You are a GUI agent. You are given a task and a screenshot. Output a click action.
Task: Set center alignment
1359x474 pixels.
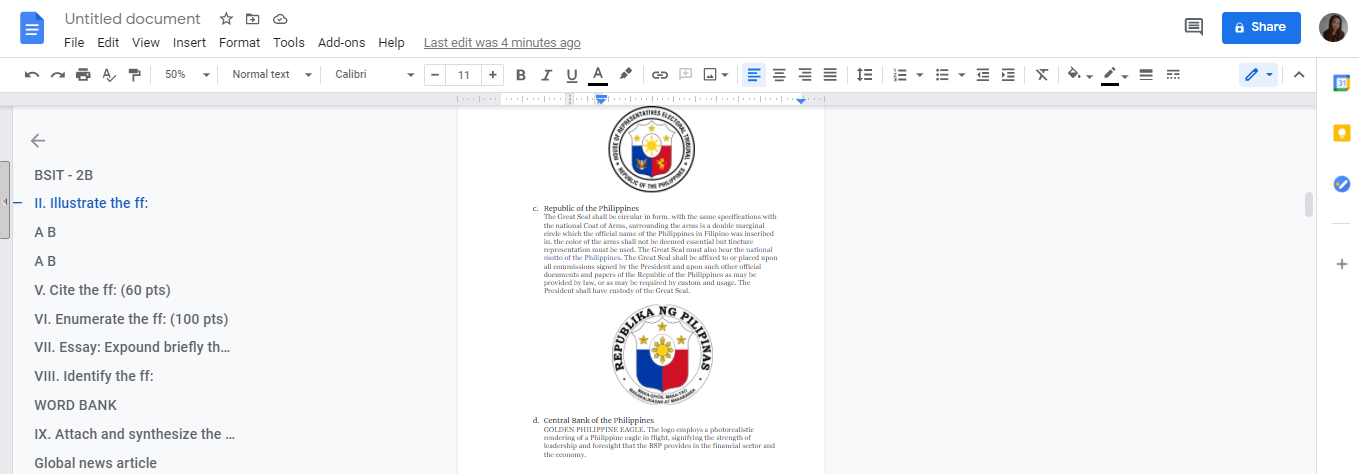(x=779, y=75)
